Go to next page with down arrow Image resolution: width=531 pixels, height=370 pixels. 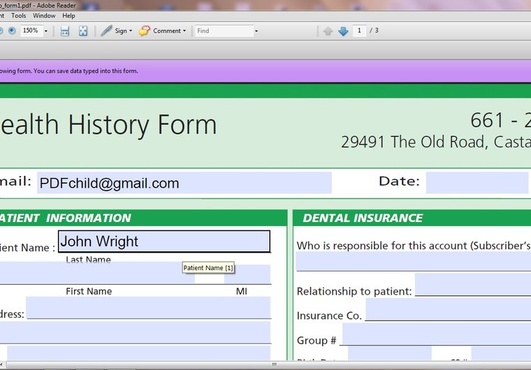343,31
